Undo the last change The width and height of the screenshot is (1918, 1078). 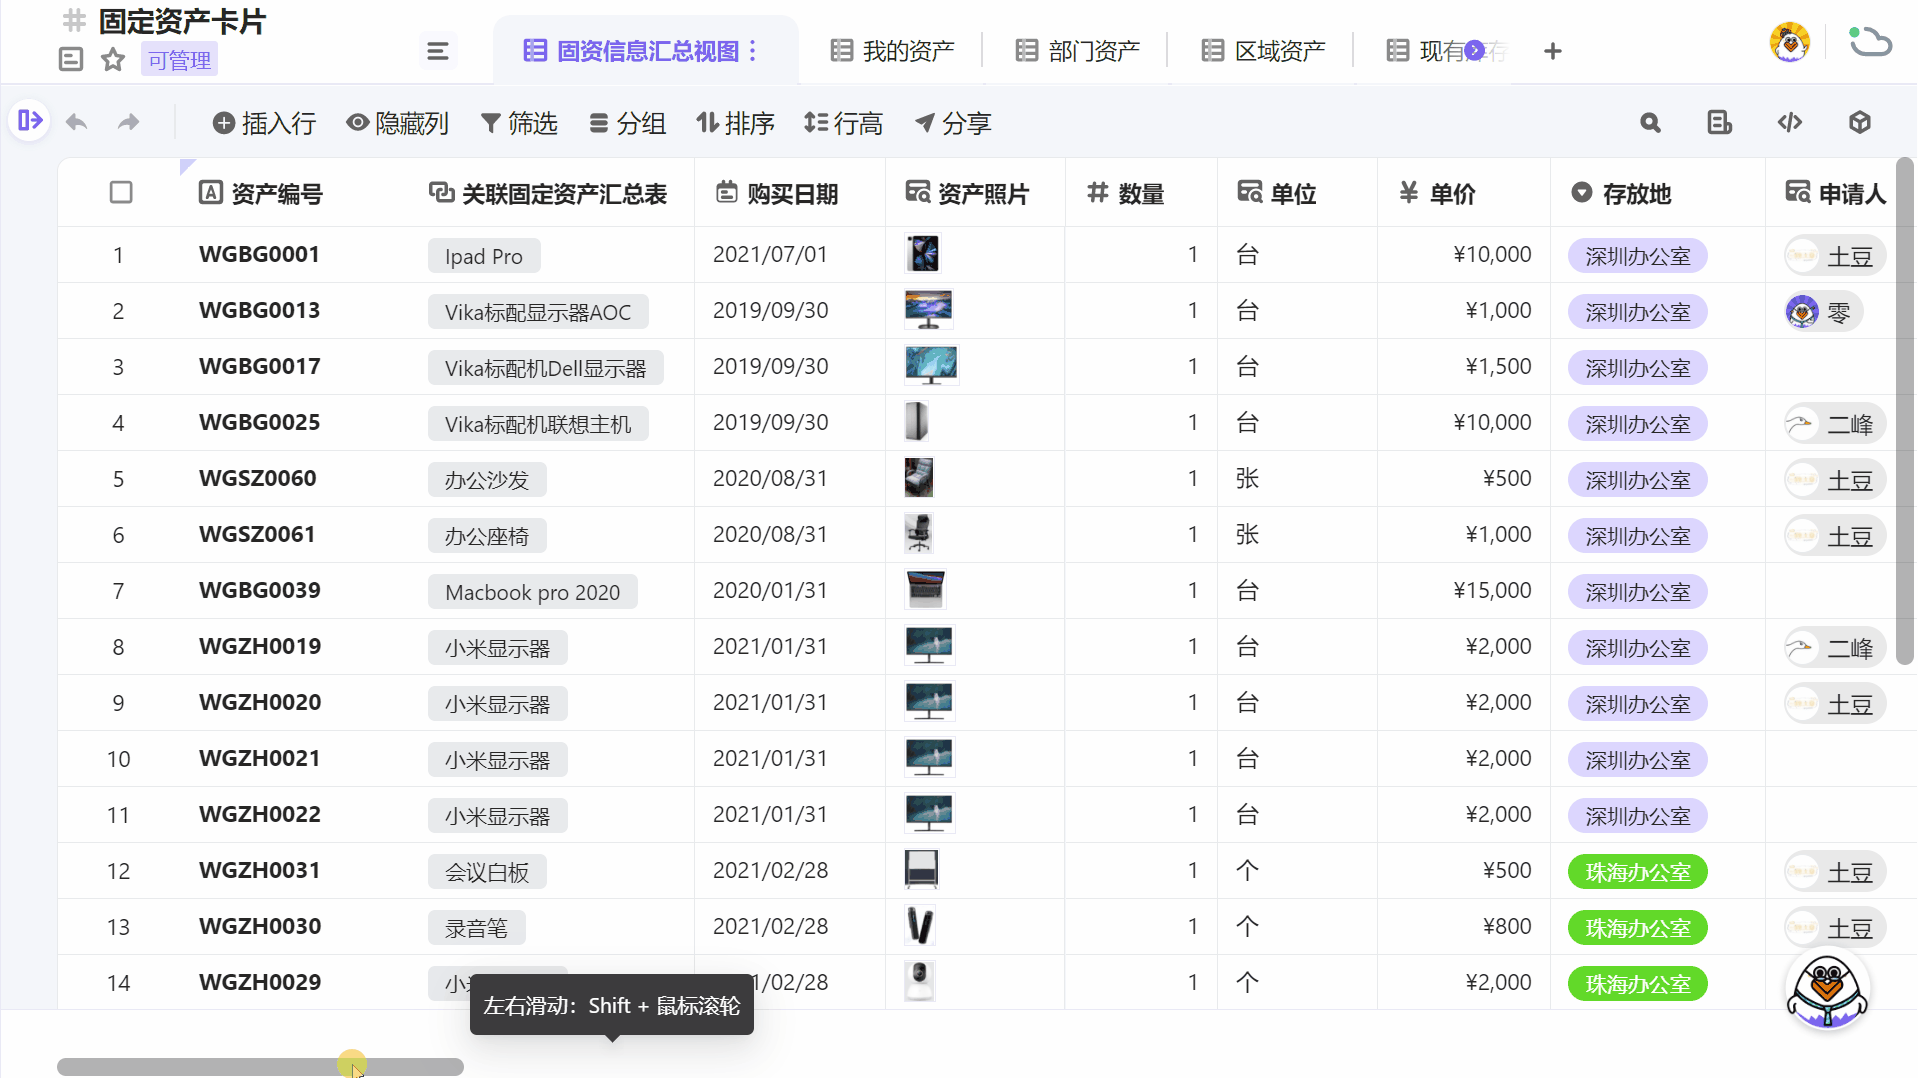[x=77, y=122]
